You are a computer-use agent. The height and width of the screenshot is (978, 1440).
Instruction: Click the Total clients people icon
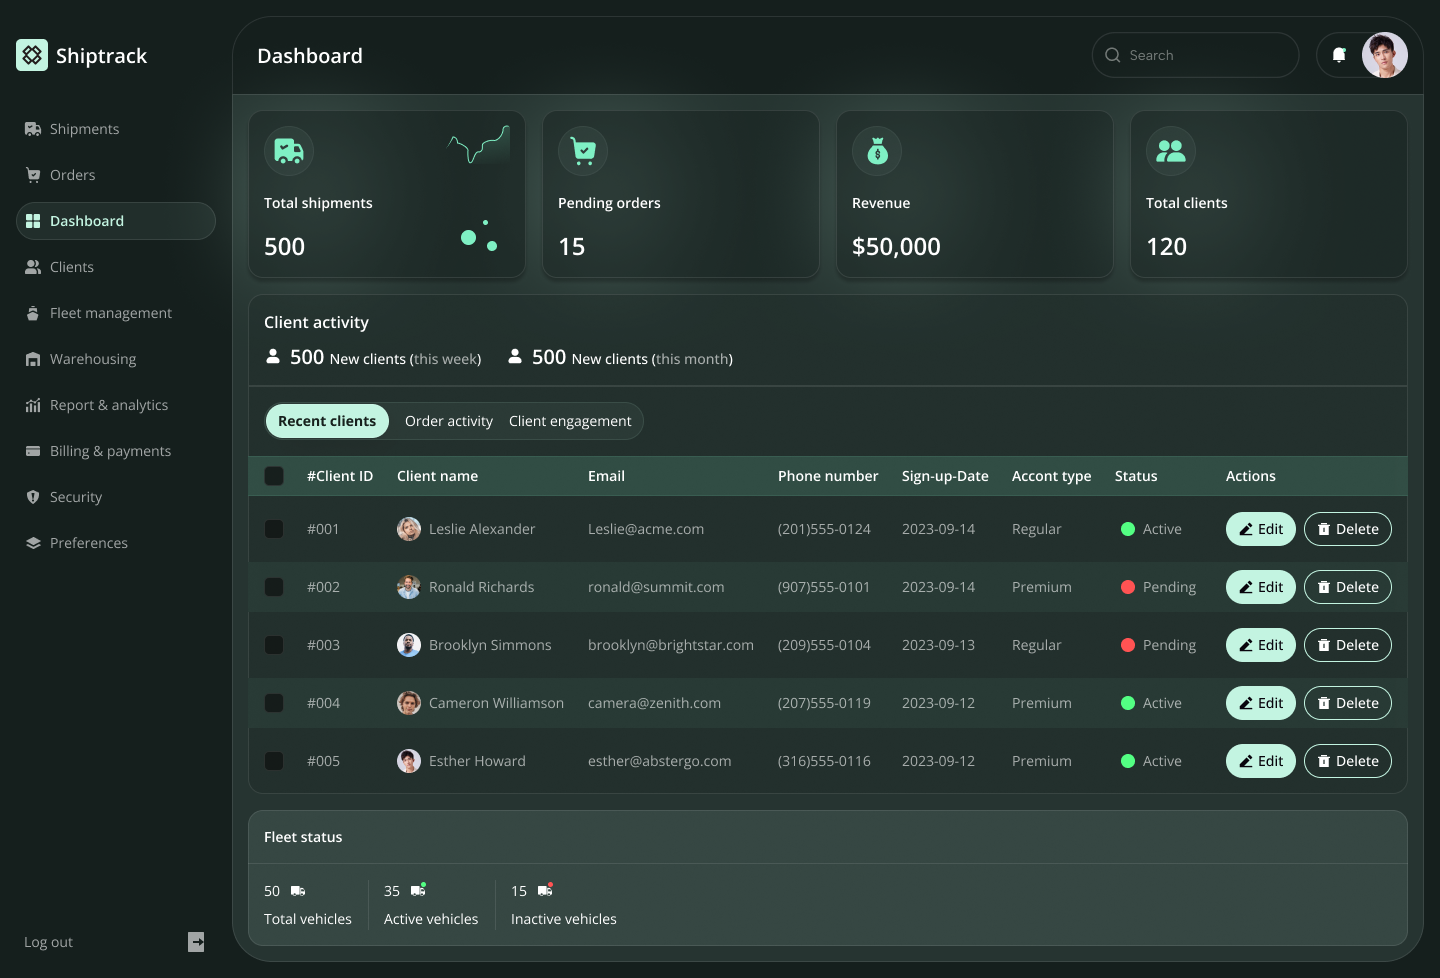pyautogui.click(x=1171, y=151)
